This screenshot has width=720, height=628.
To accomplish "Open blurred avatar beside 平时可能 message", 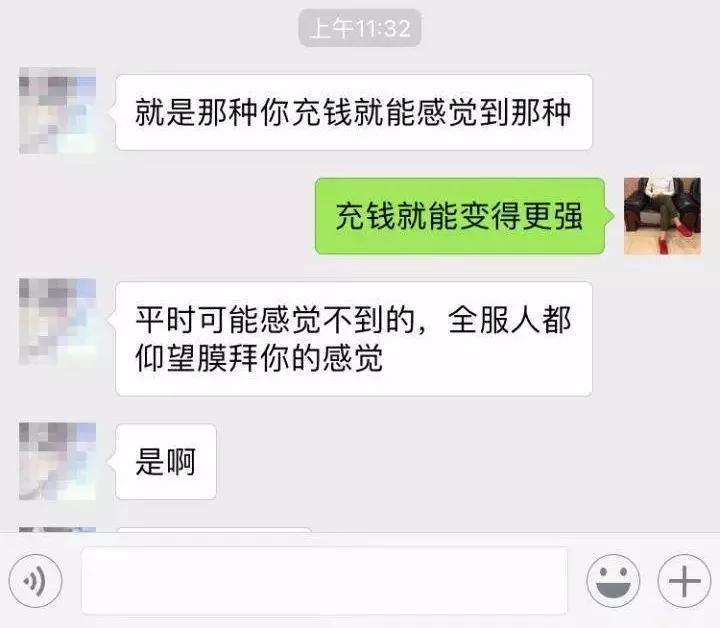I will tap(57, 321).
